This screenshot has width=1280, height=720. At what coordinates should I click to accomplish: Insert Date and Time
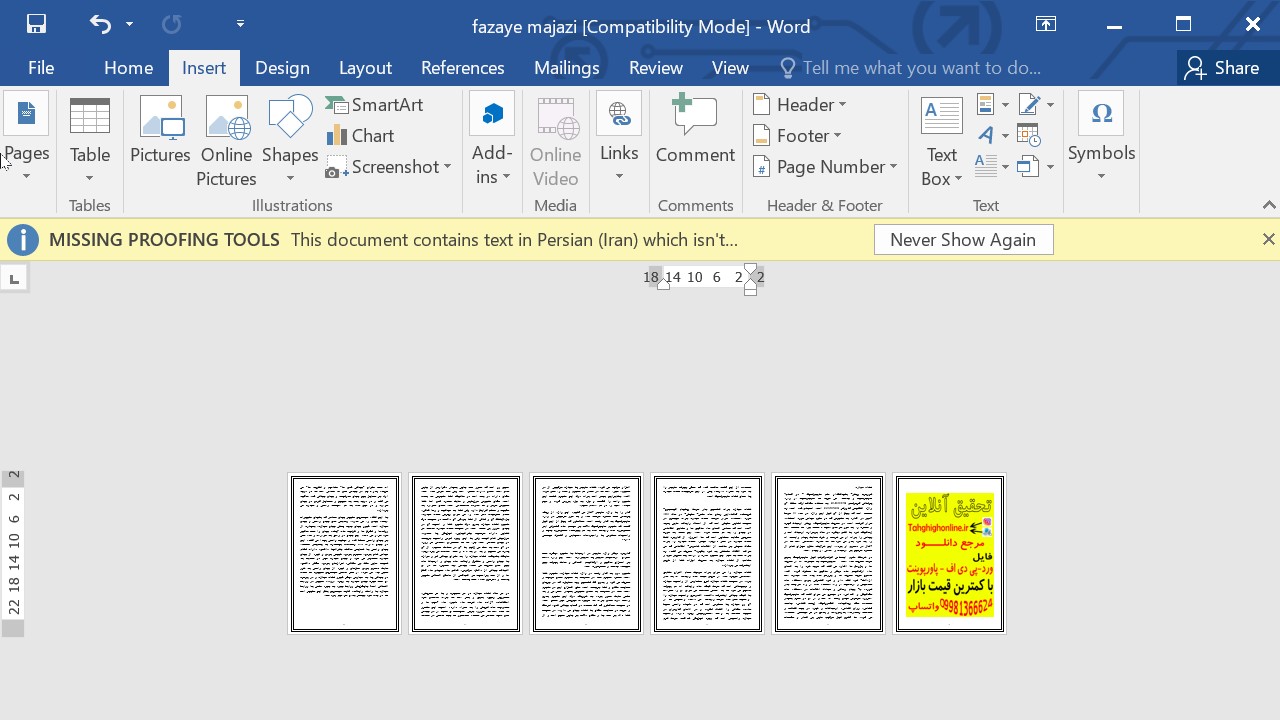(1028, 136)
